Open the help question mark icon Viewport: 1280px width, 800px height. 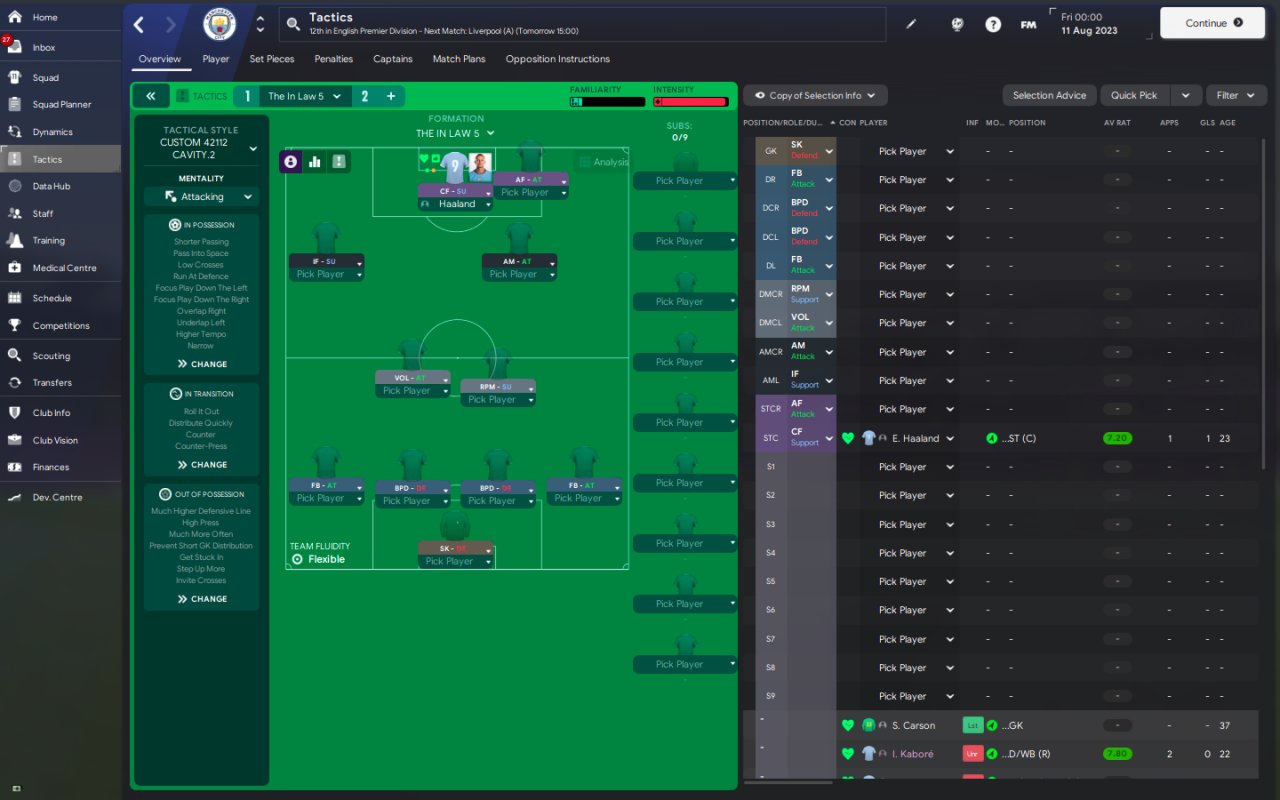[x=993, y=24]
